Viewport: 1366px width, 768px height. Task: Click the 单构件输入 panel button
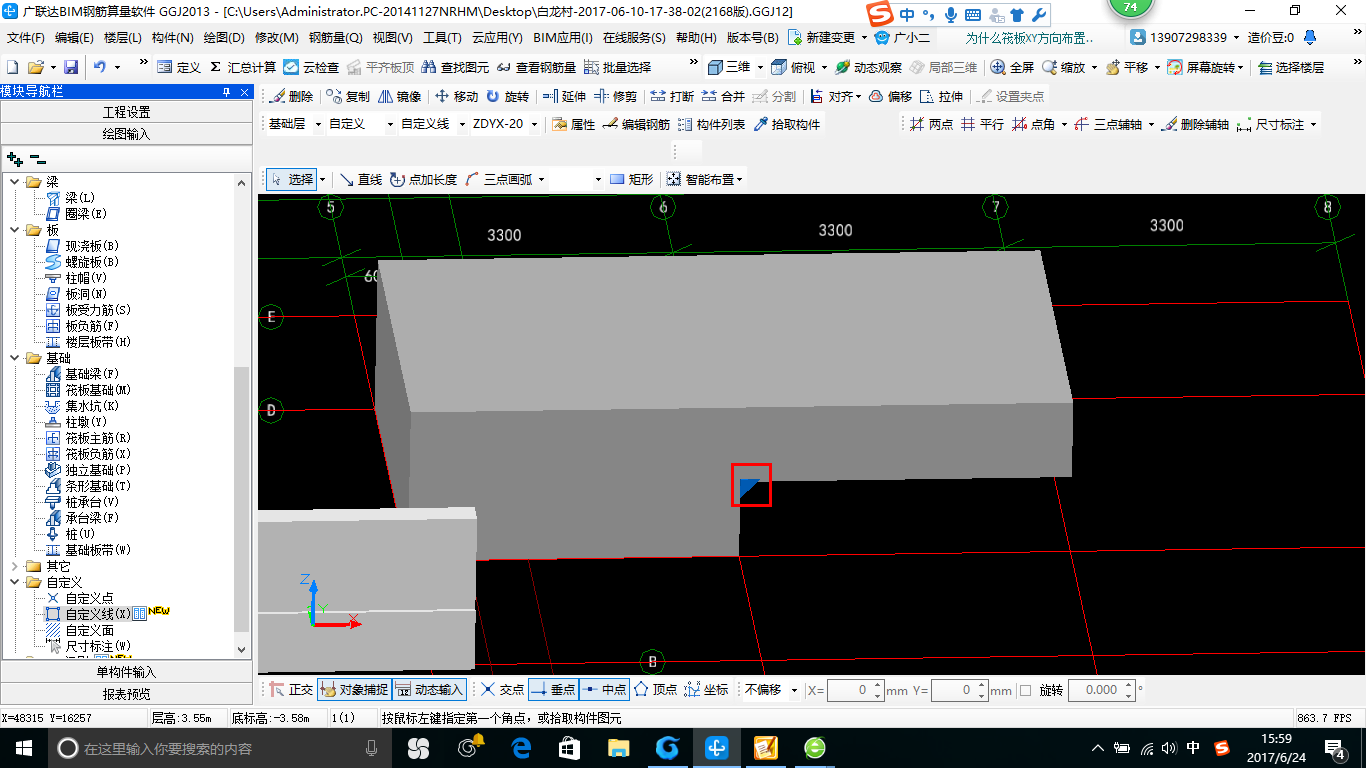[126, 672]
